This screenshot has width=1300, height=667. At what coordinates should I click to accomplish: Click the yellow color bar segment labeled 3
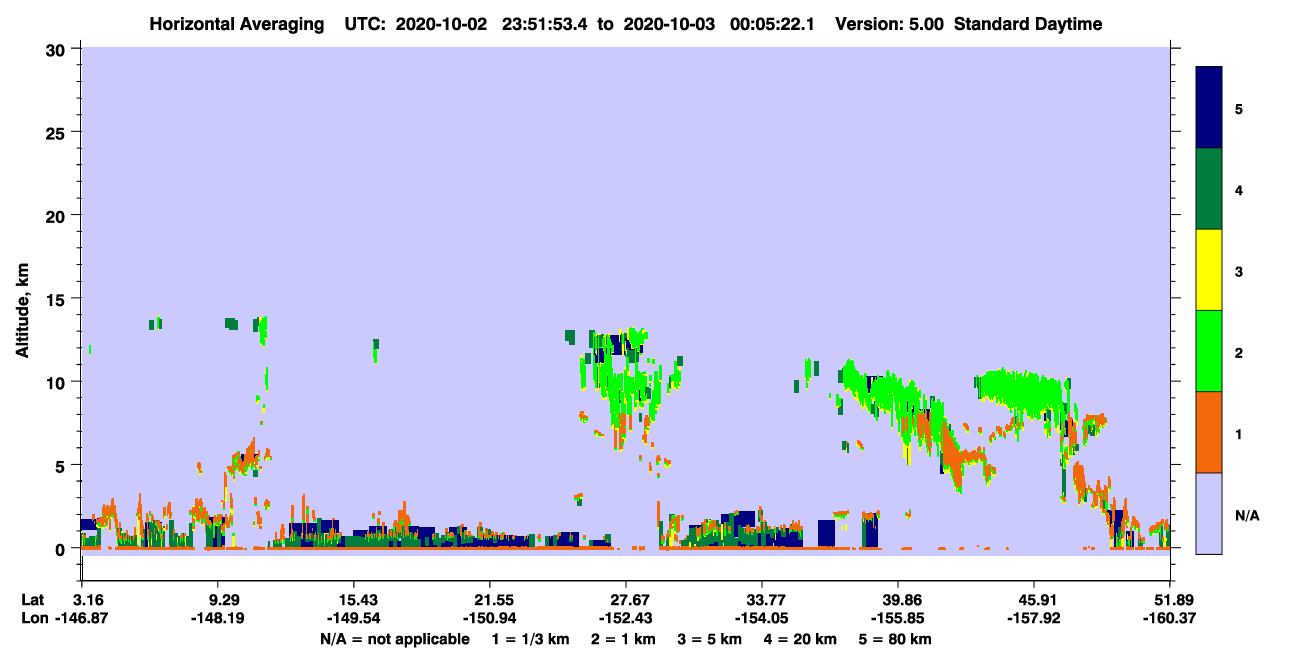1209,270
